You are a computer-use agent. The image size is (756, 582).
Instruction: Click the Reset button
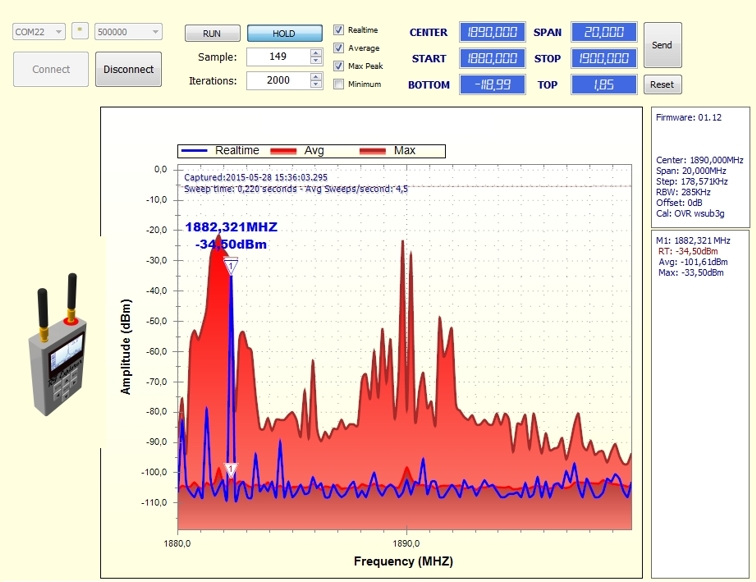(662, 84)
